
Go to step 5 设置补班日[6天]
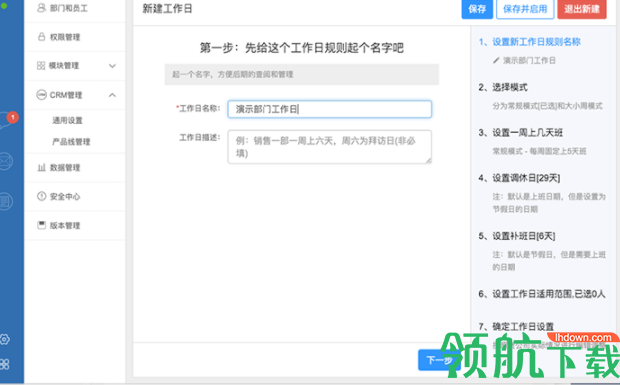coord(517,236)
